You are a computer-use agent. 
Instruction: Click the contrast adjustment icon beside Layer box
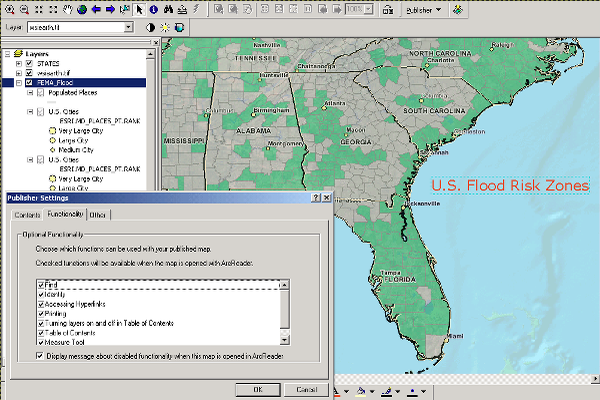151,28
